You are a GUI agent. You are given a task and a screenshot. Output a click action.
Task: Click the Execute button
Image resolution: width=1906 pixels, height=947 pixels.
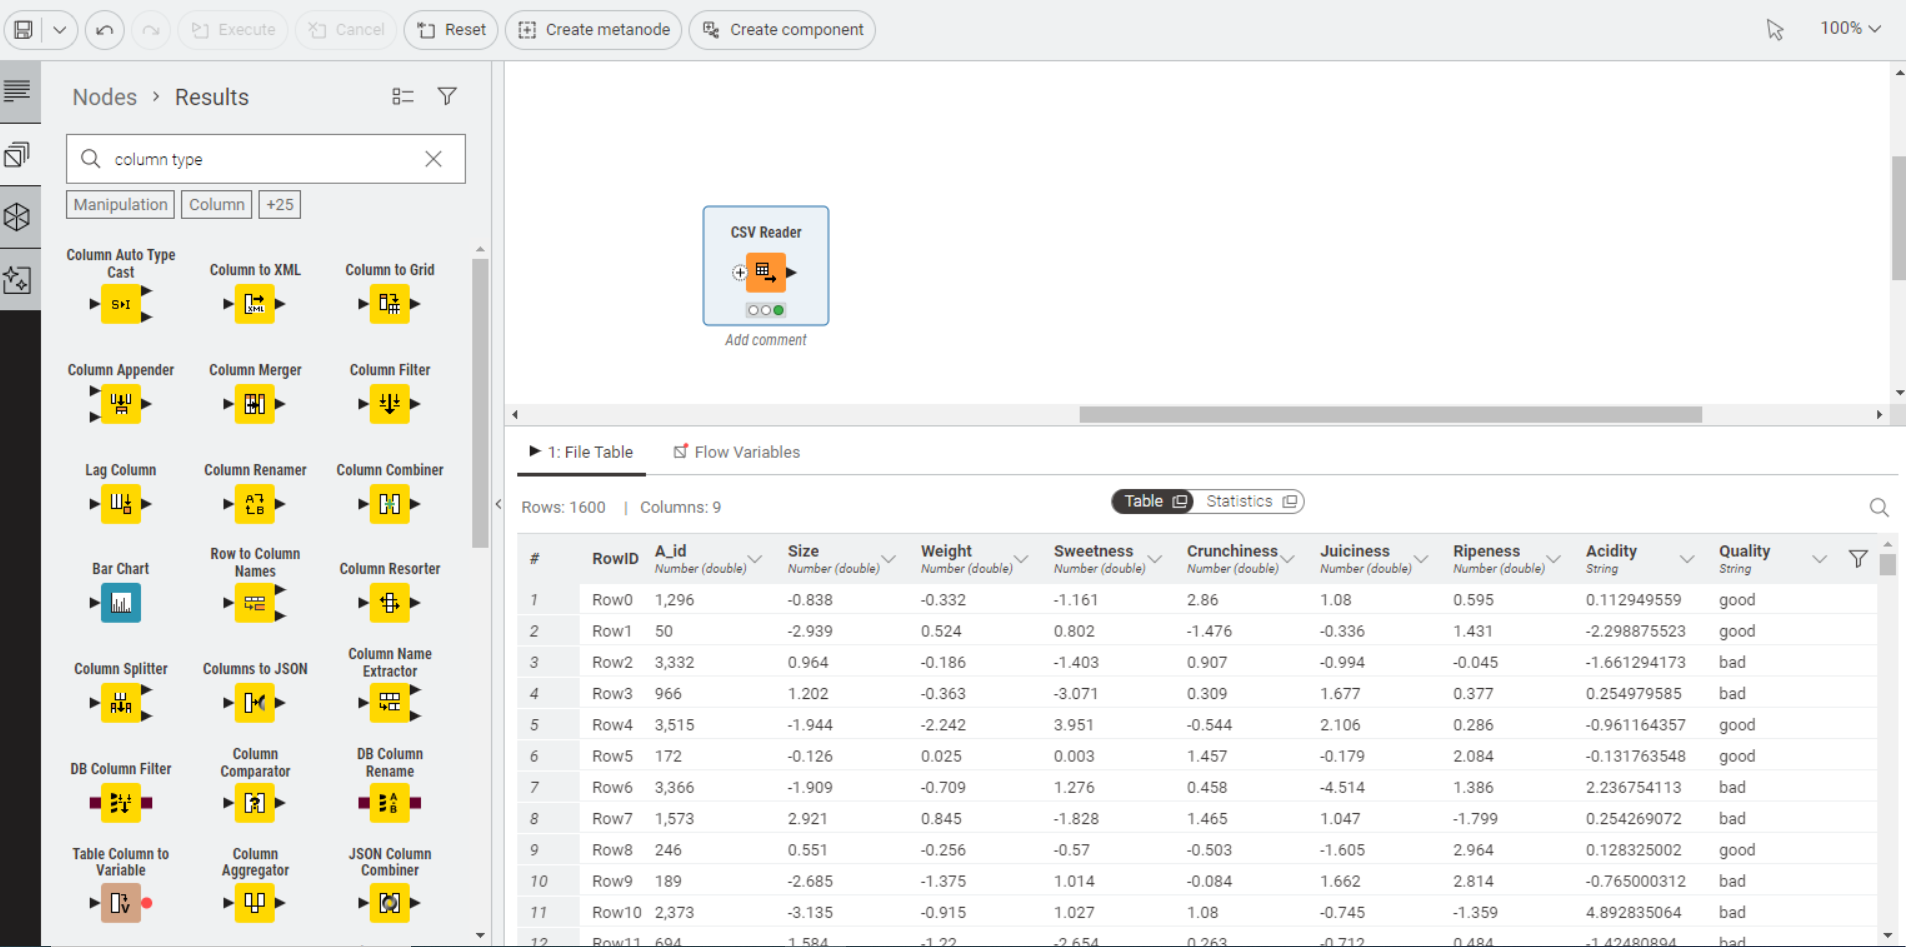pyautogui.click(x=234, y=30)
